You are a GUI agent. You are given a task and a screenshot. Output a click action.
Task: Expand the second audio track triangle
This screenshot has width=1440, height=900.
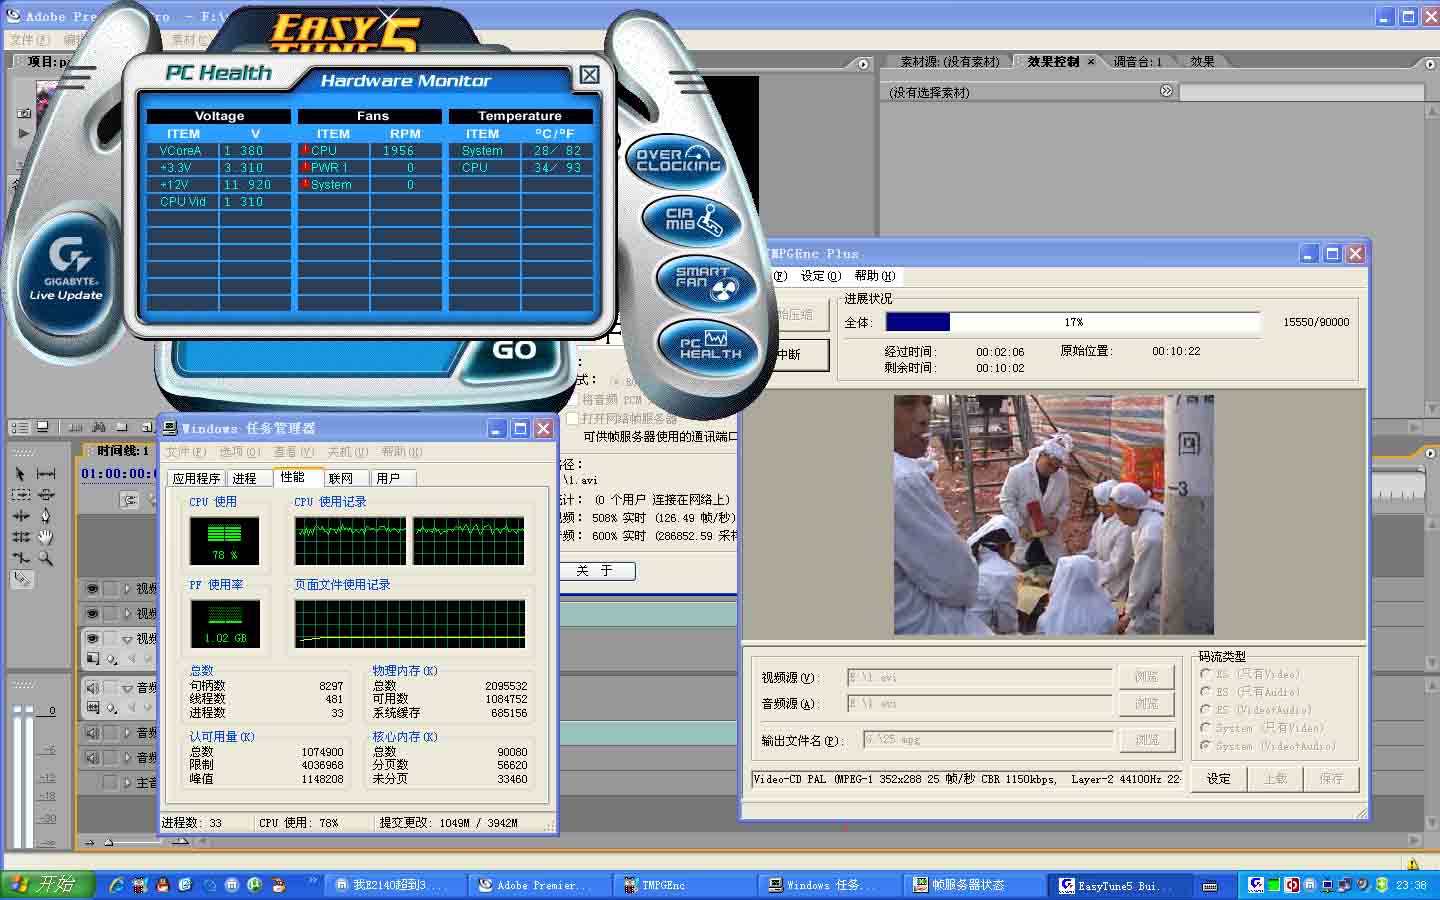click(128, 733)
